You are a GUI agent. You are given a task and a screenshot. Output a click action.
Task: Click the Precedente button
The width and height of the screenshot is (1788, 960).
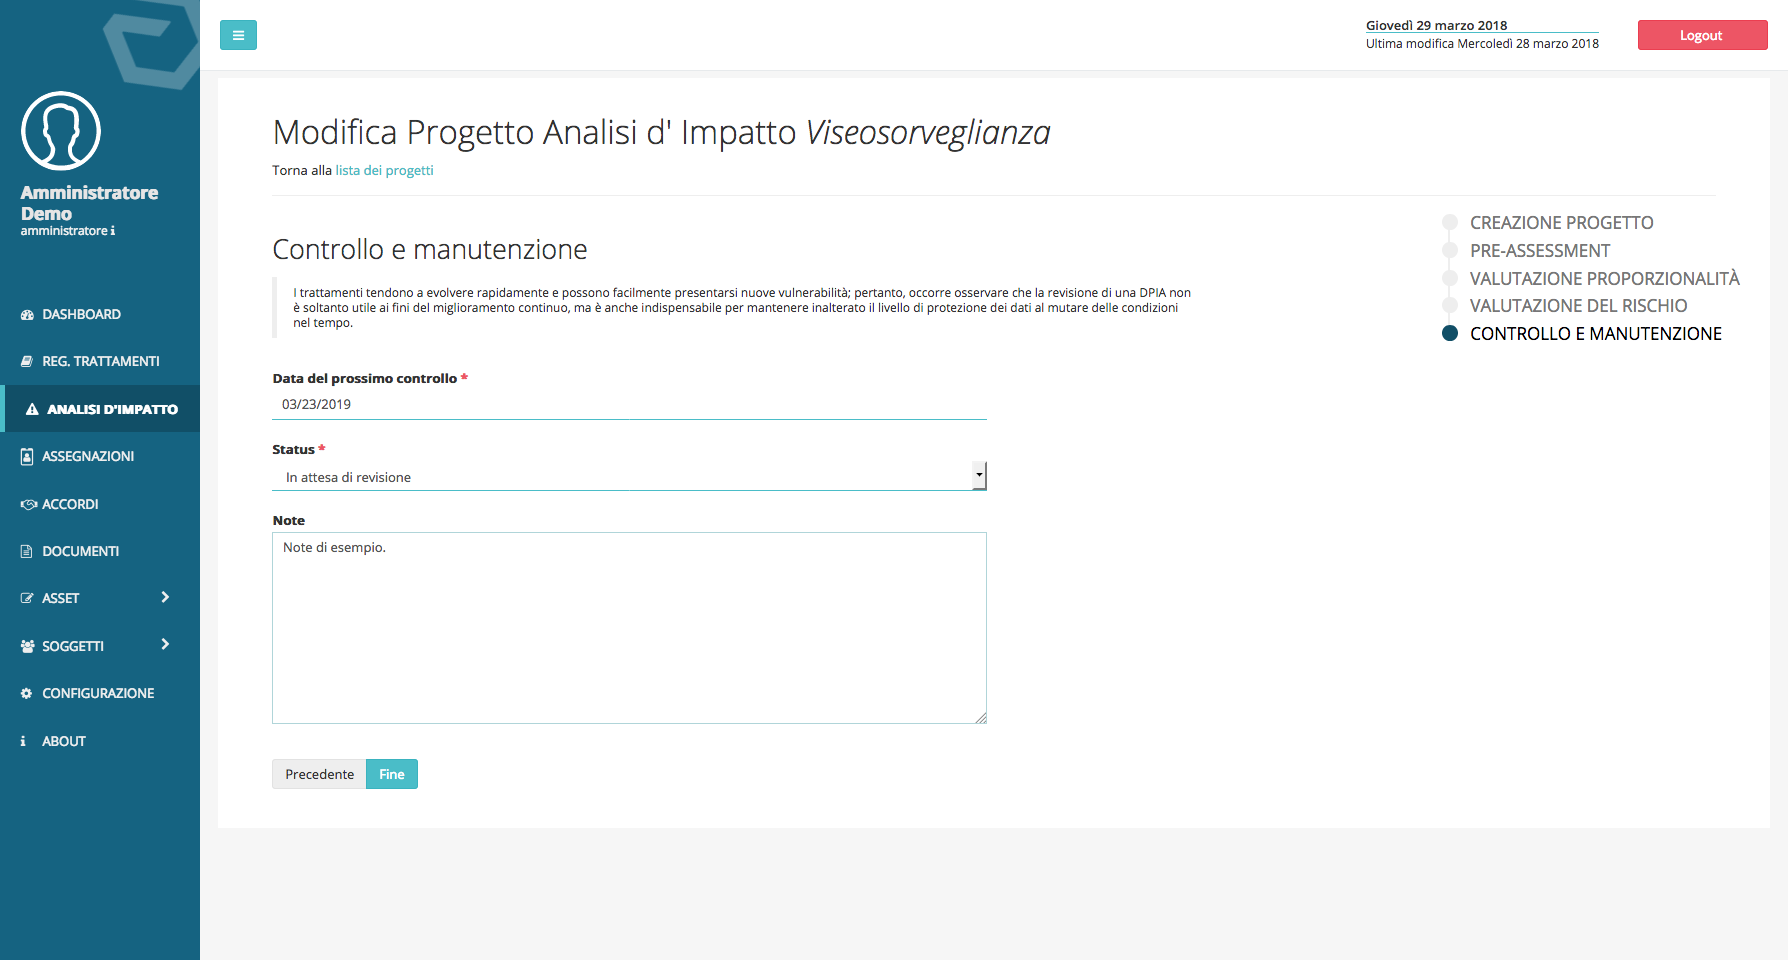tap(319, 774)
